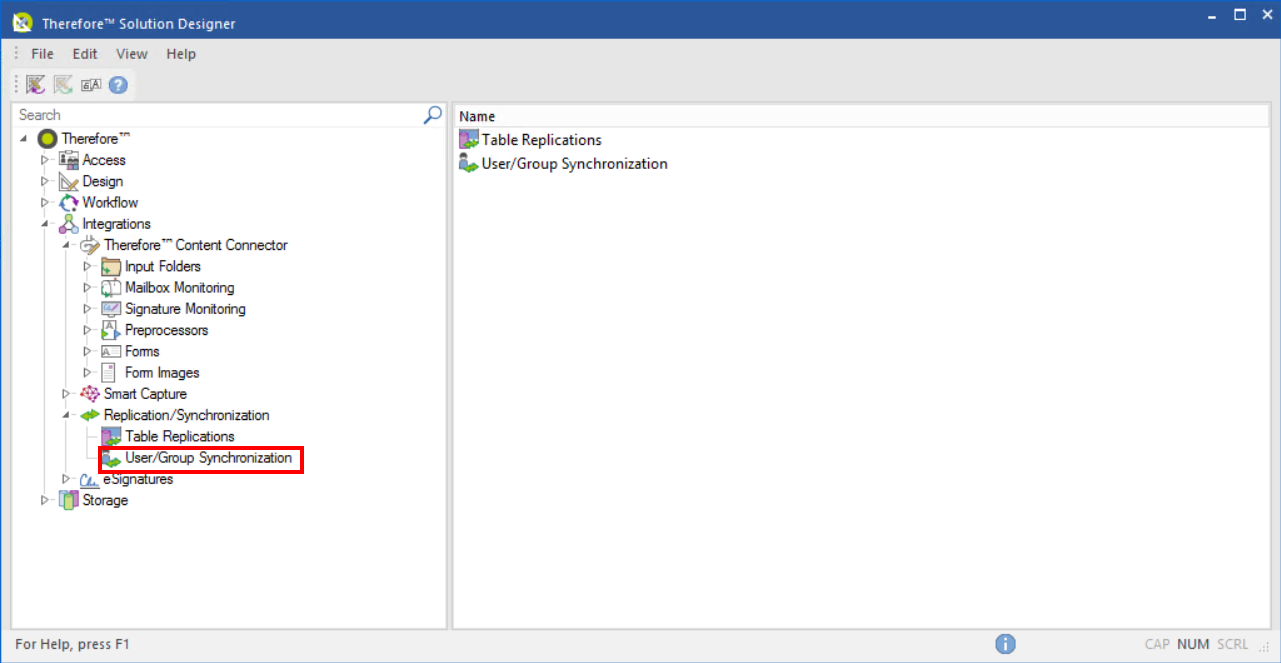The width and height of the screenshot is (1281, 663).
Task: Click into the Search field
Action: point(215,115)
